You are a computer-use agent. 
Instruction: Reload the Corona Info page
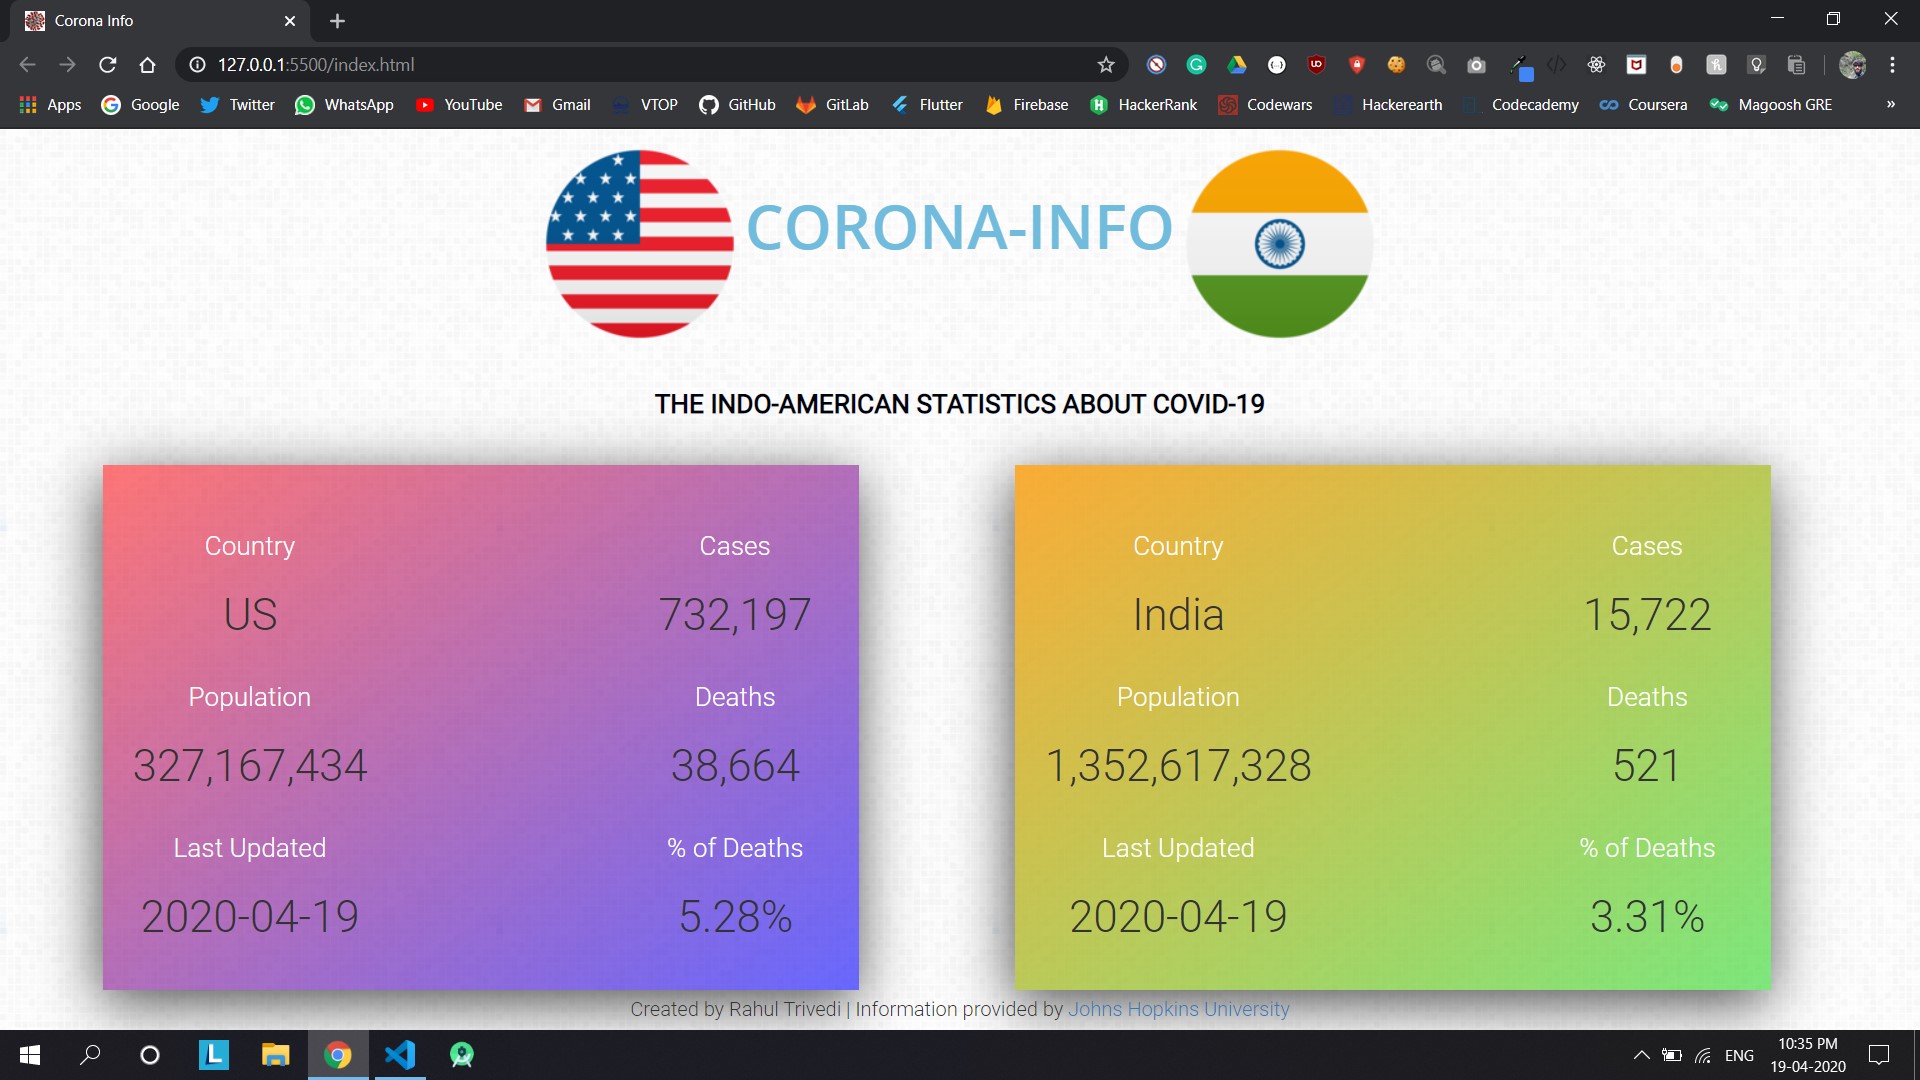click(x=106, y=64)
